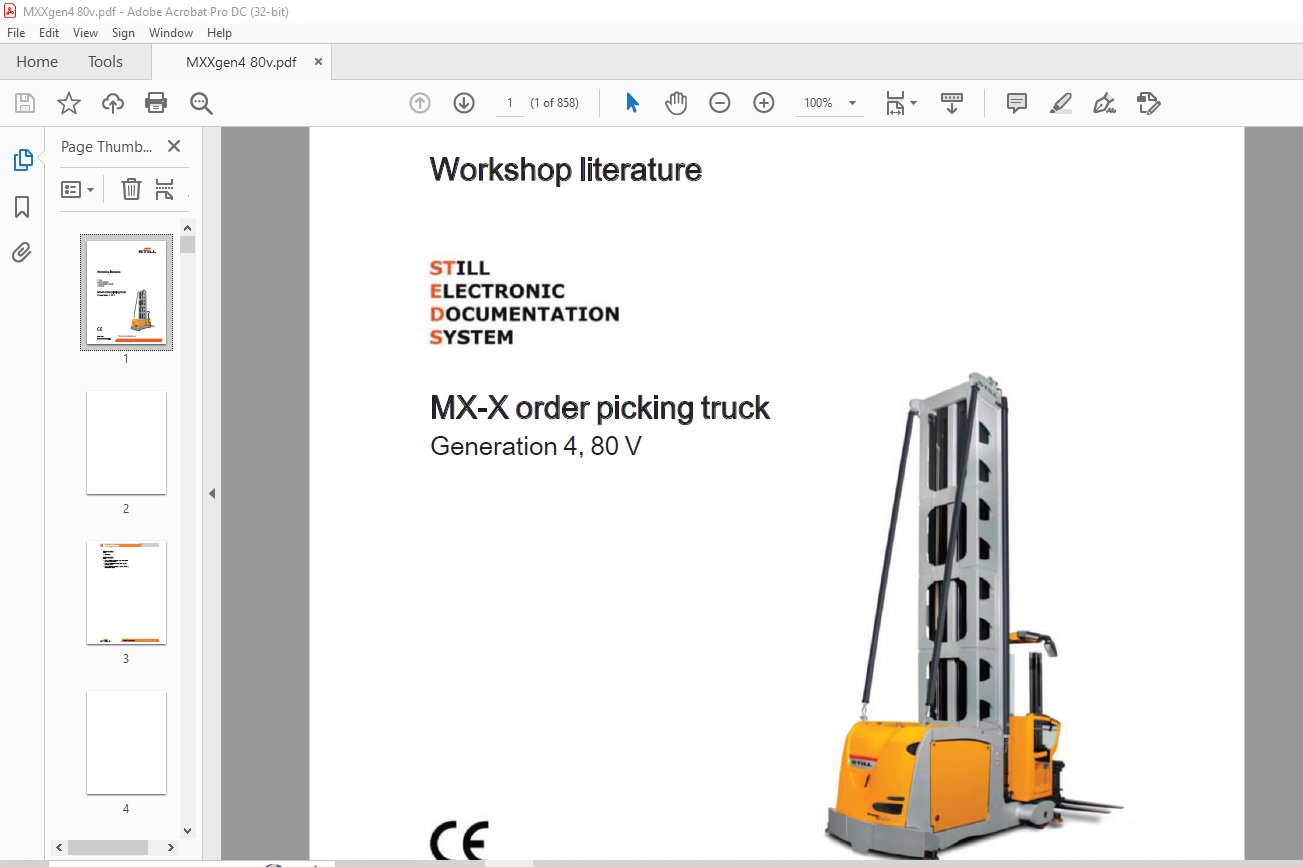Screen dimensions: 1303x867
Task: Choose the selection arrow tool
Action: 632,103
